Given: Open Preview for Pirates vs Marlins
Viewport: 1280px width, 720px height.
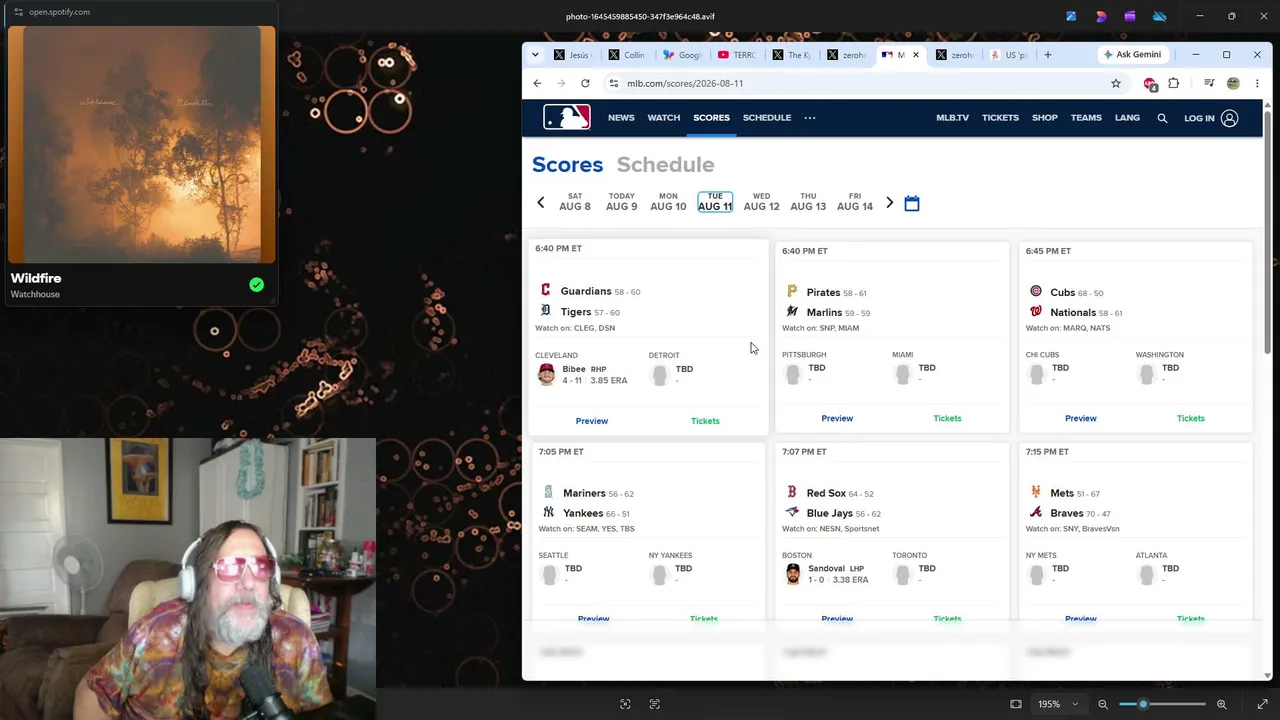Looking at the screenshot, I should coord(837,419).
